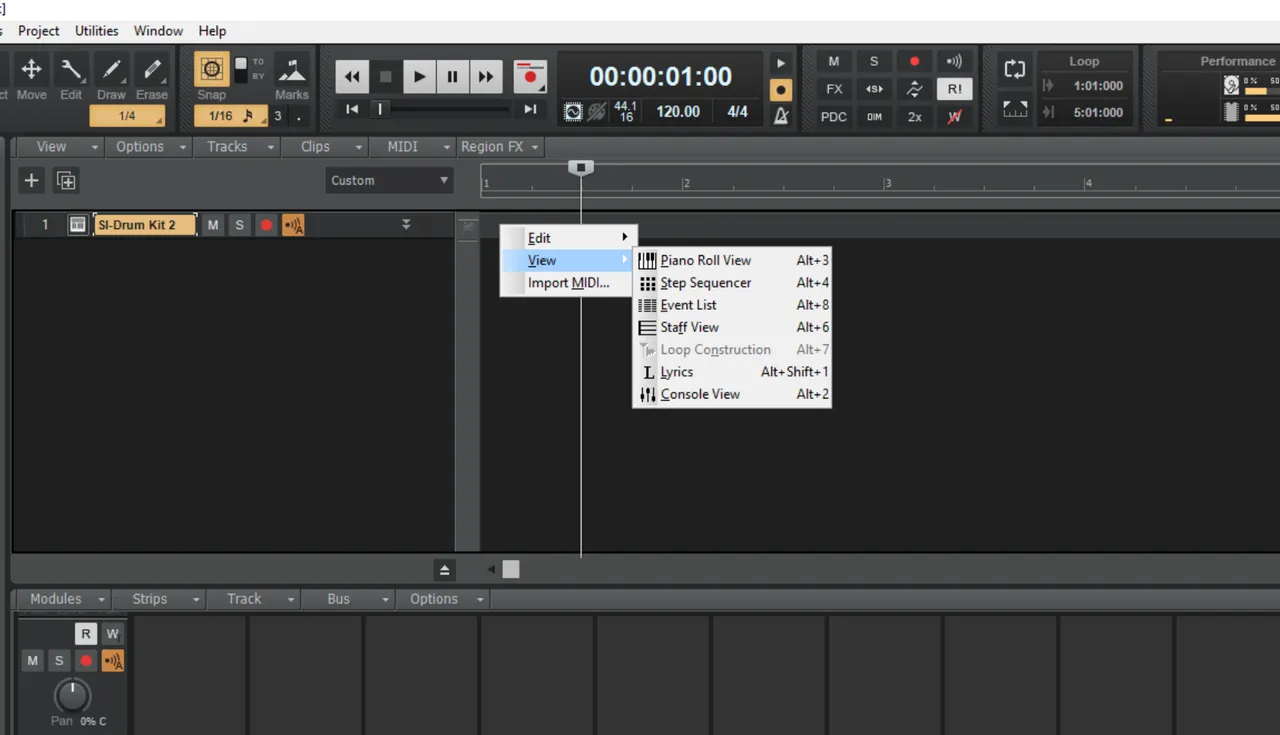Click the Stop transport button
The height and width of the screenshot is (735, 1280).
click(x=386, y=76)
